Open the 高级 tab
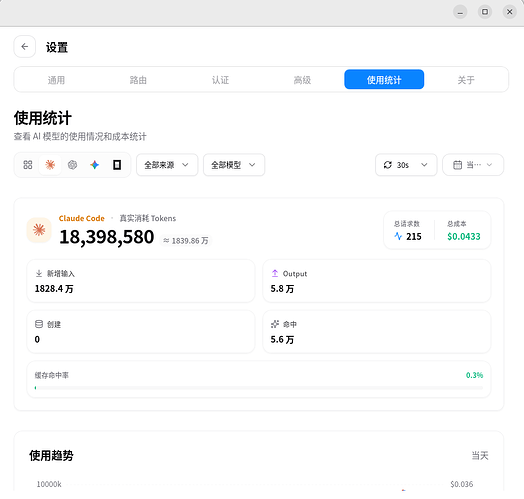Viewport: 524px width, 499px height. coord(302,80)
